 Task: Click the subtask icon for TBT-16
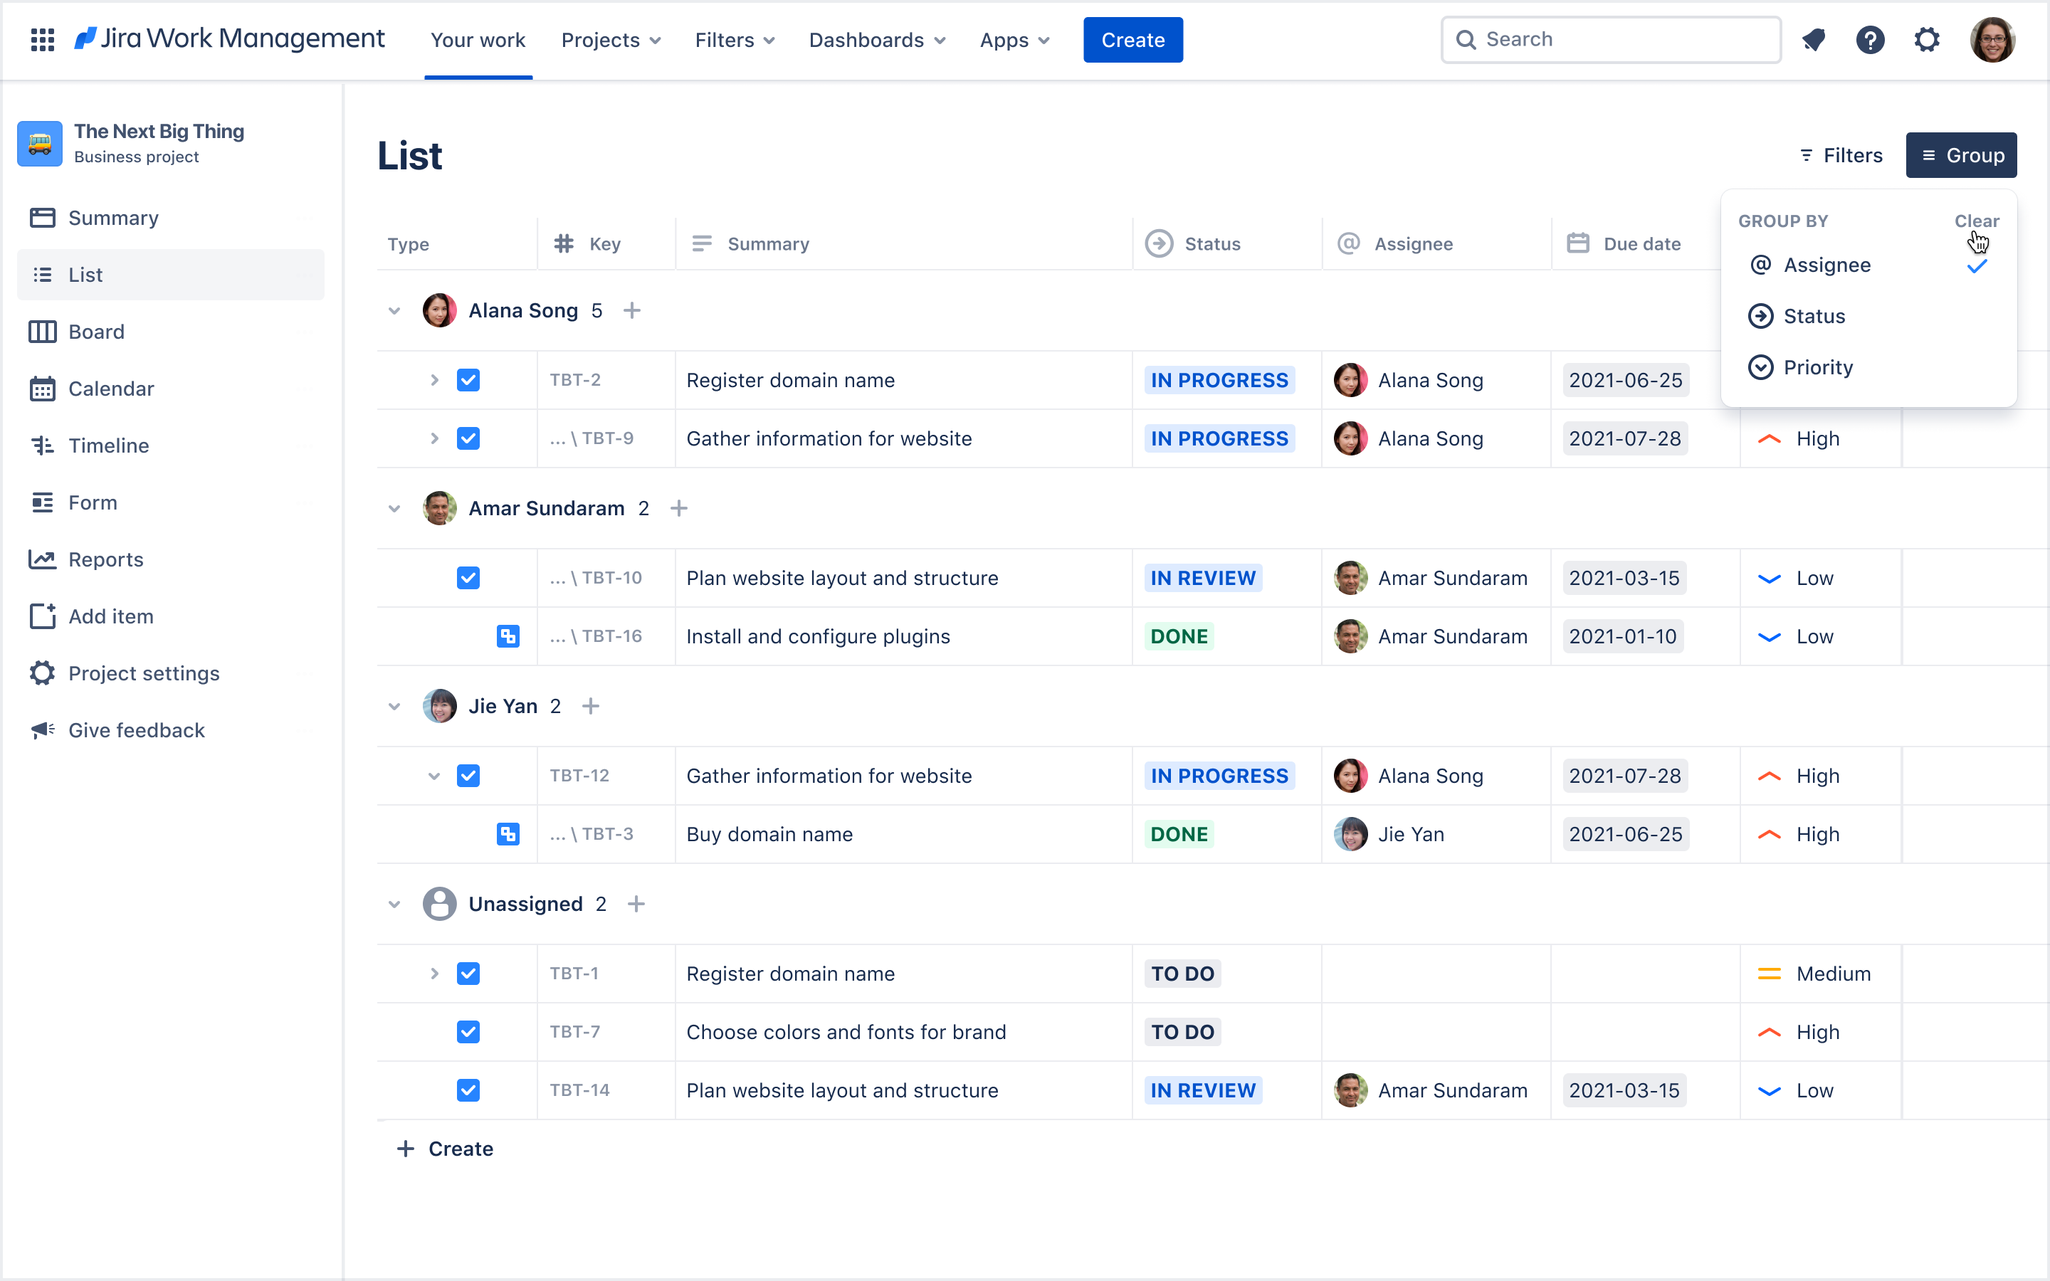pyautogui.click(x=508, y=637)
